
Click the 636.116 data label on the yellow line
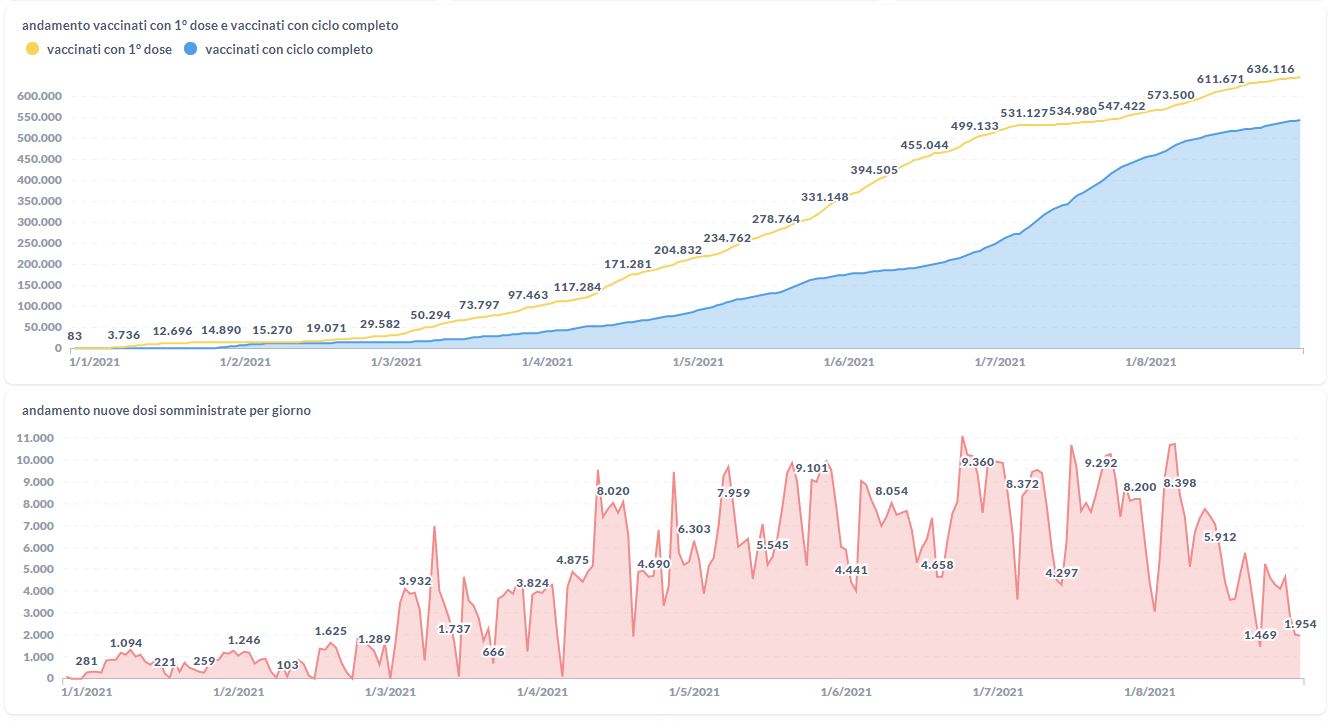(1270, 69)
